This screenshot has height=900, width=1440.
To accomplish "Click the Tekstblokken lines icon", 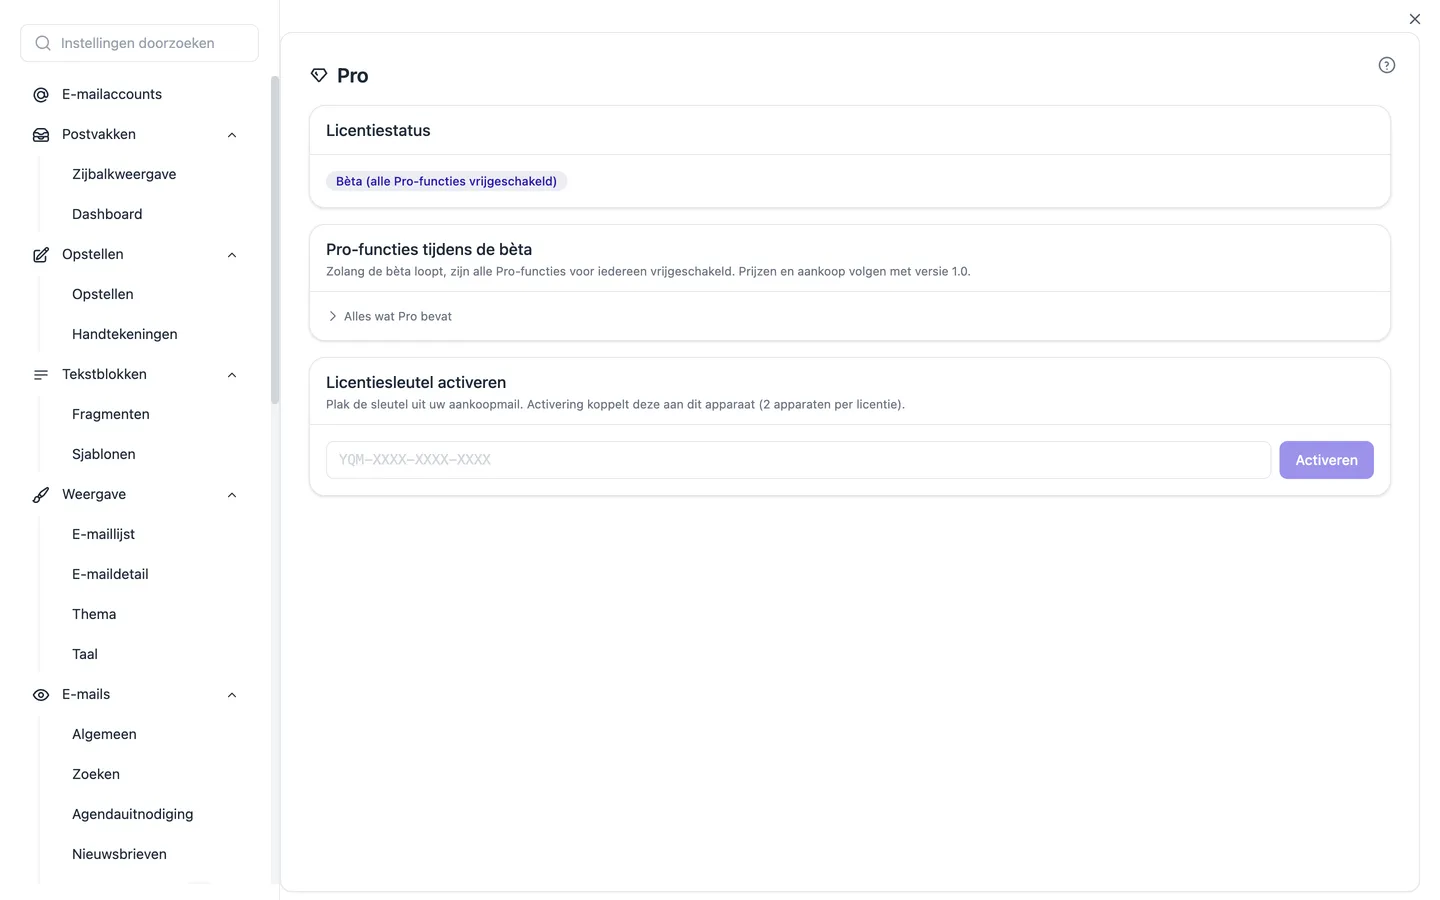I will click(x=41, y=375).
